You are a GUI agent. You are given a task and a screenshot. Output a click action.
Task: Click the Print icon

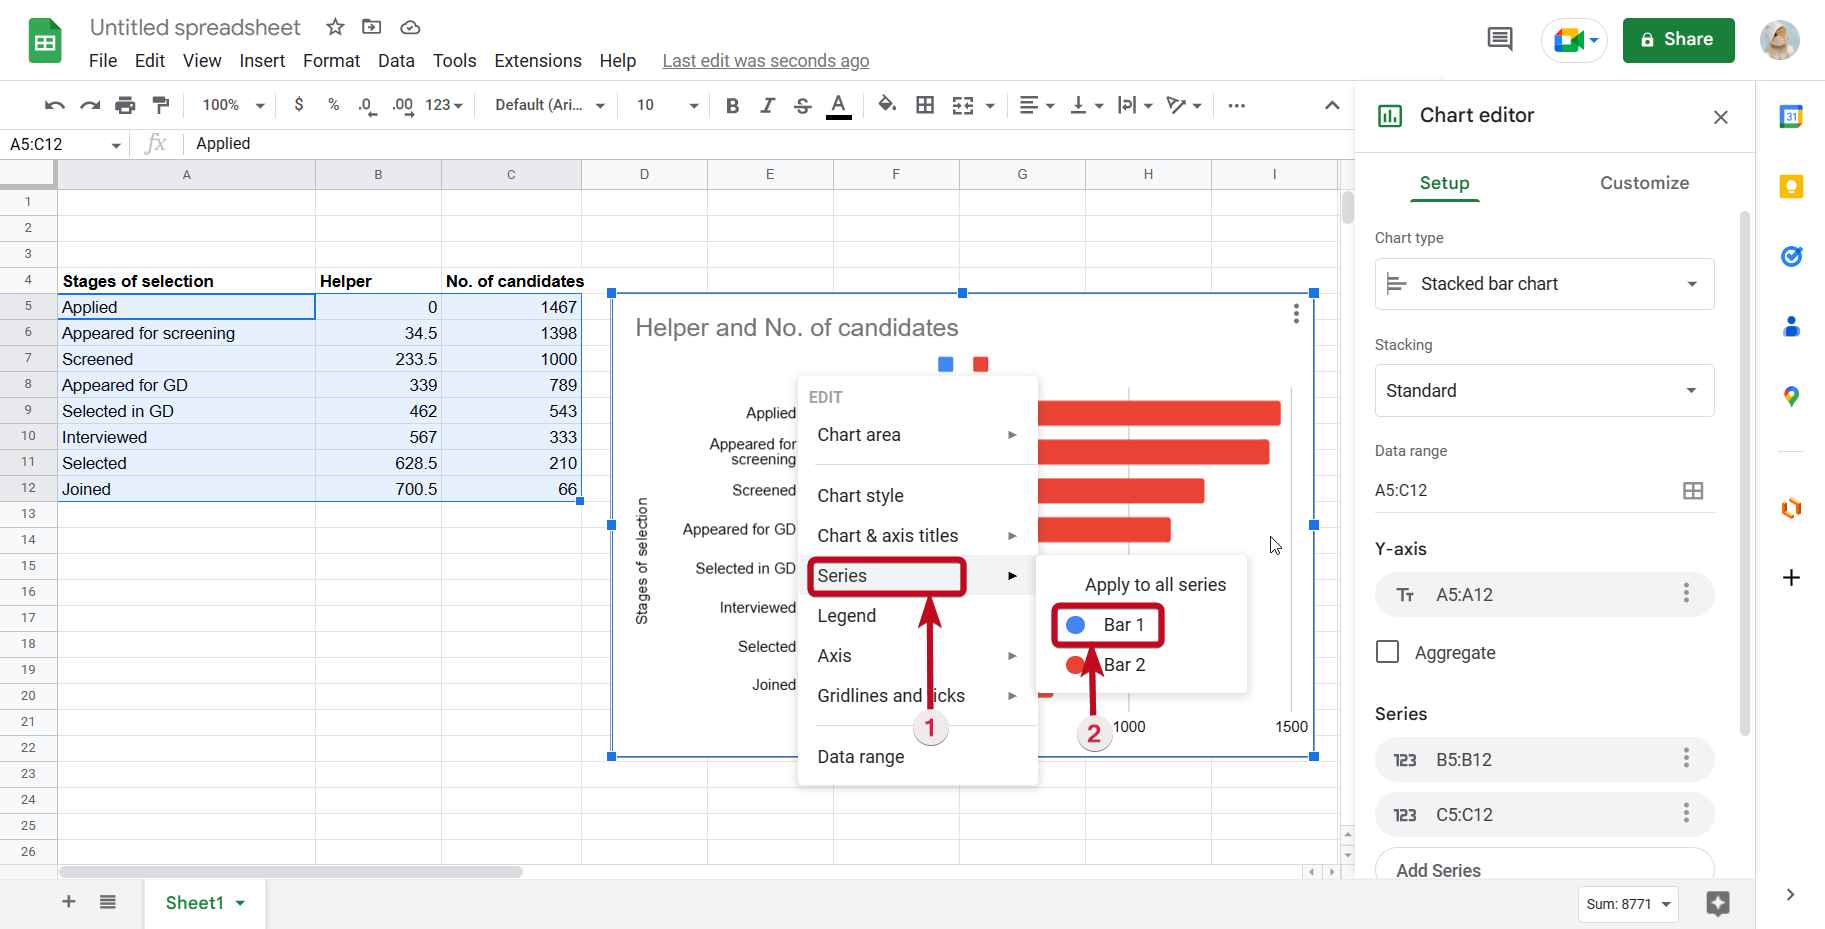(x=125, y=105)
